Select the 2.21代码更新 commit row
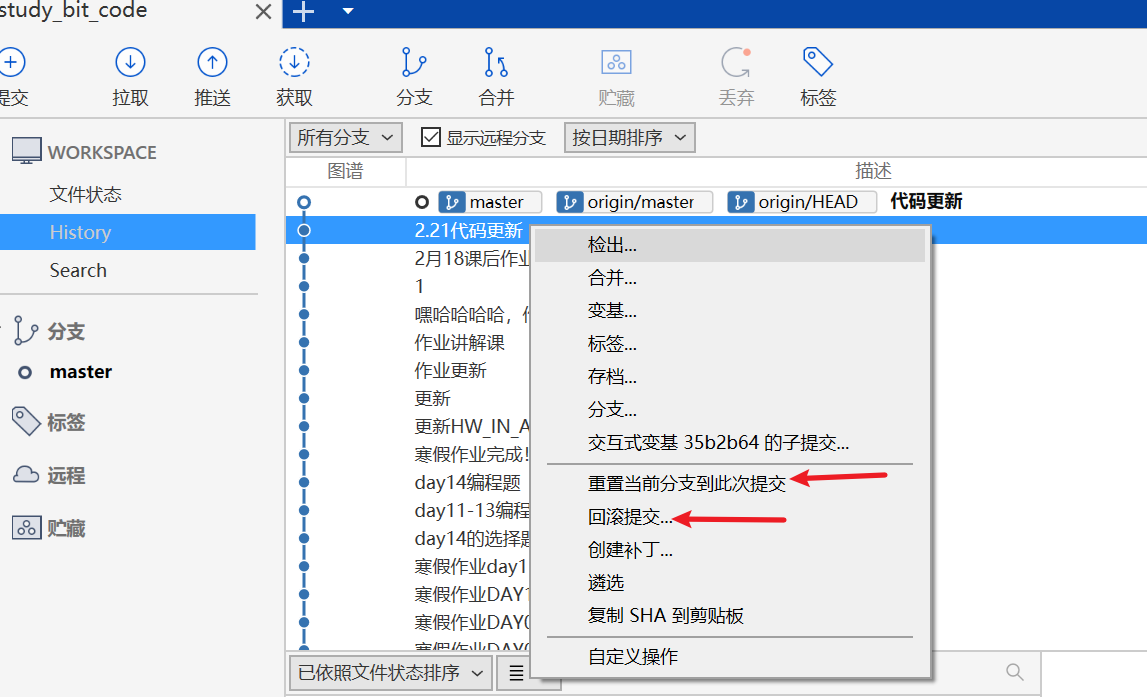The height and width of the screenshot is (697, 1147). [468, 230]
